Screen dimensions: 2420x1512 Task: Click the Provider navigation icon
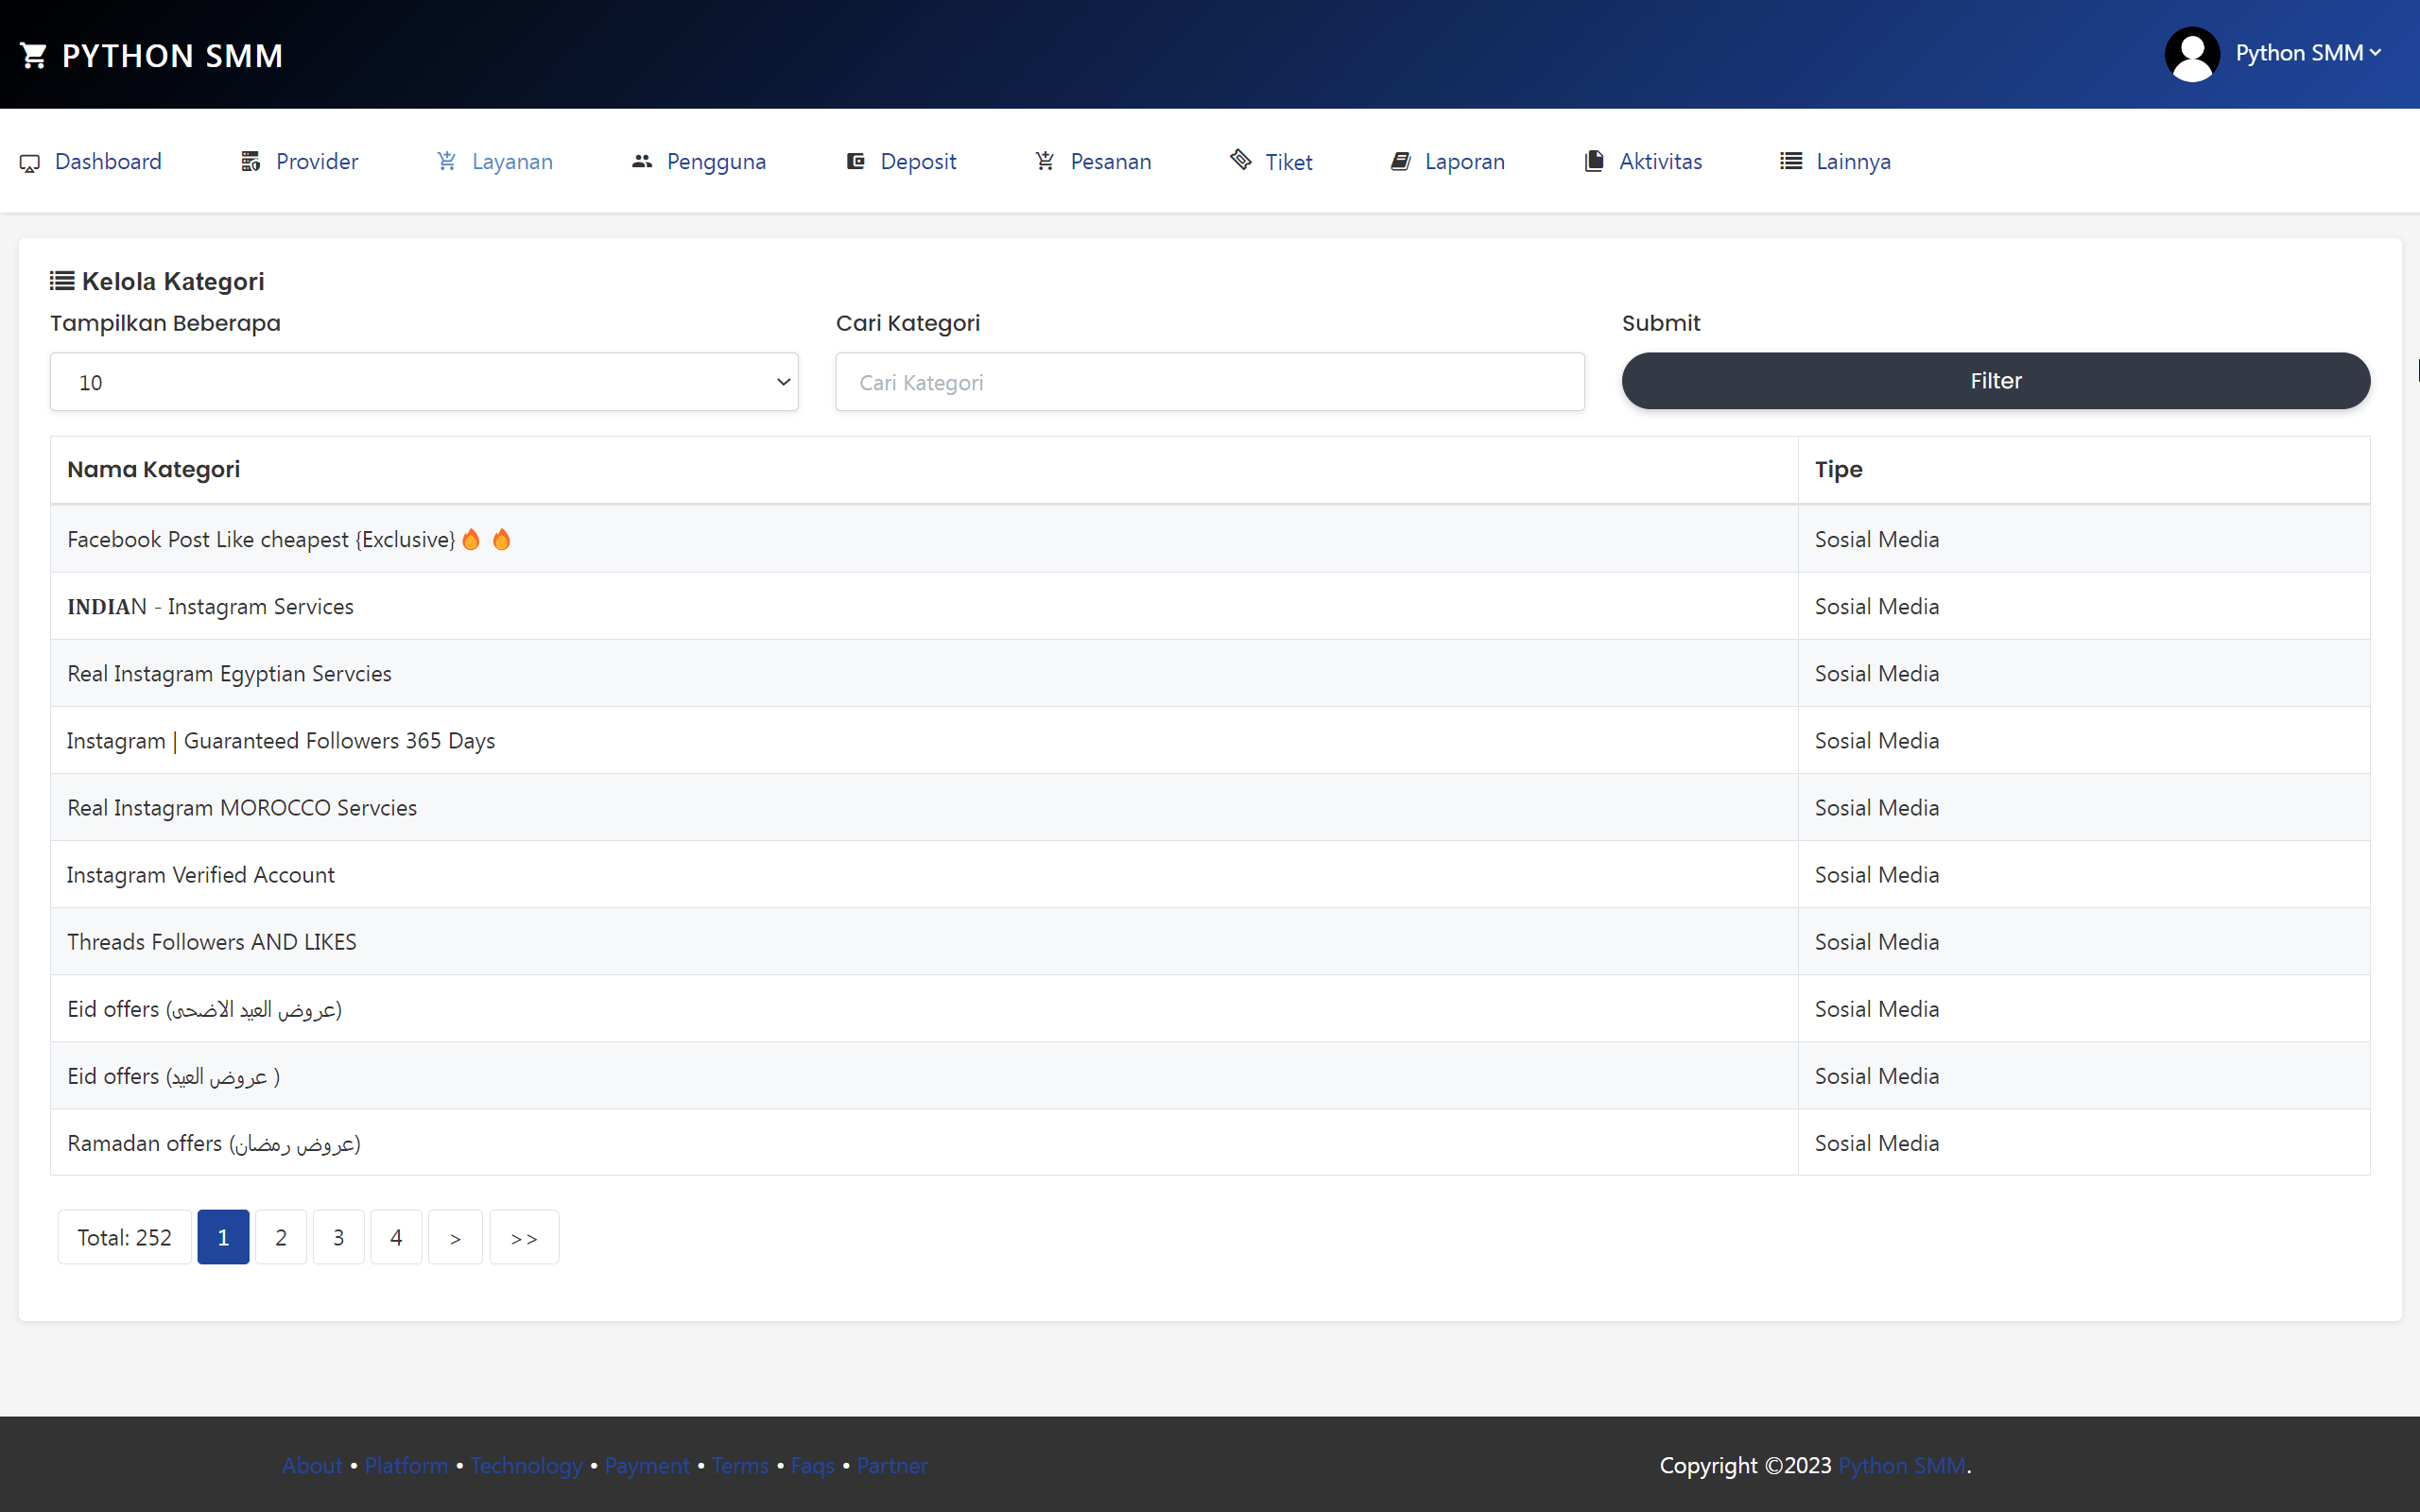250,161
